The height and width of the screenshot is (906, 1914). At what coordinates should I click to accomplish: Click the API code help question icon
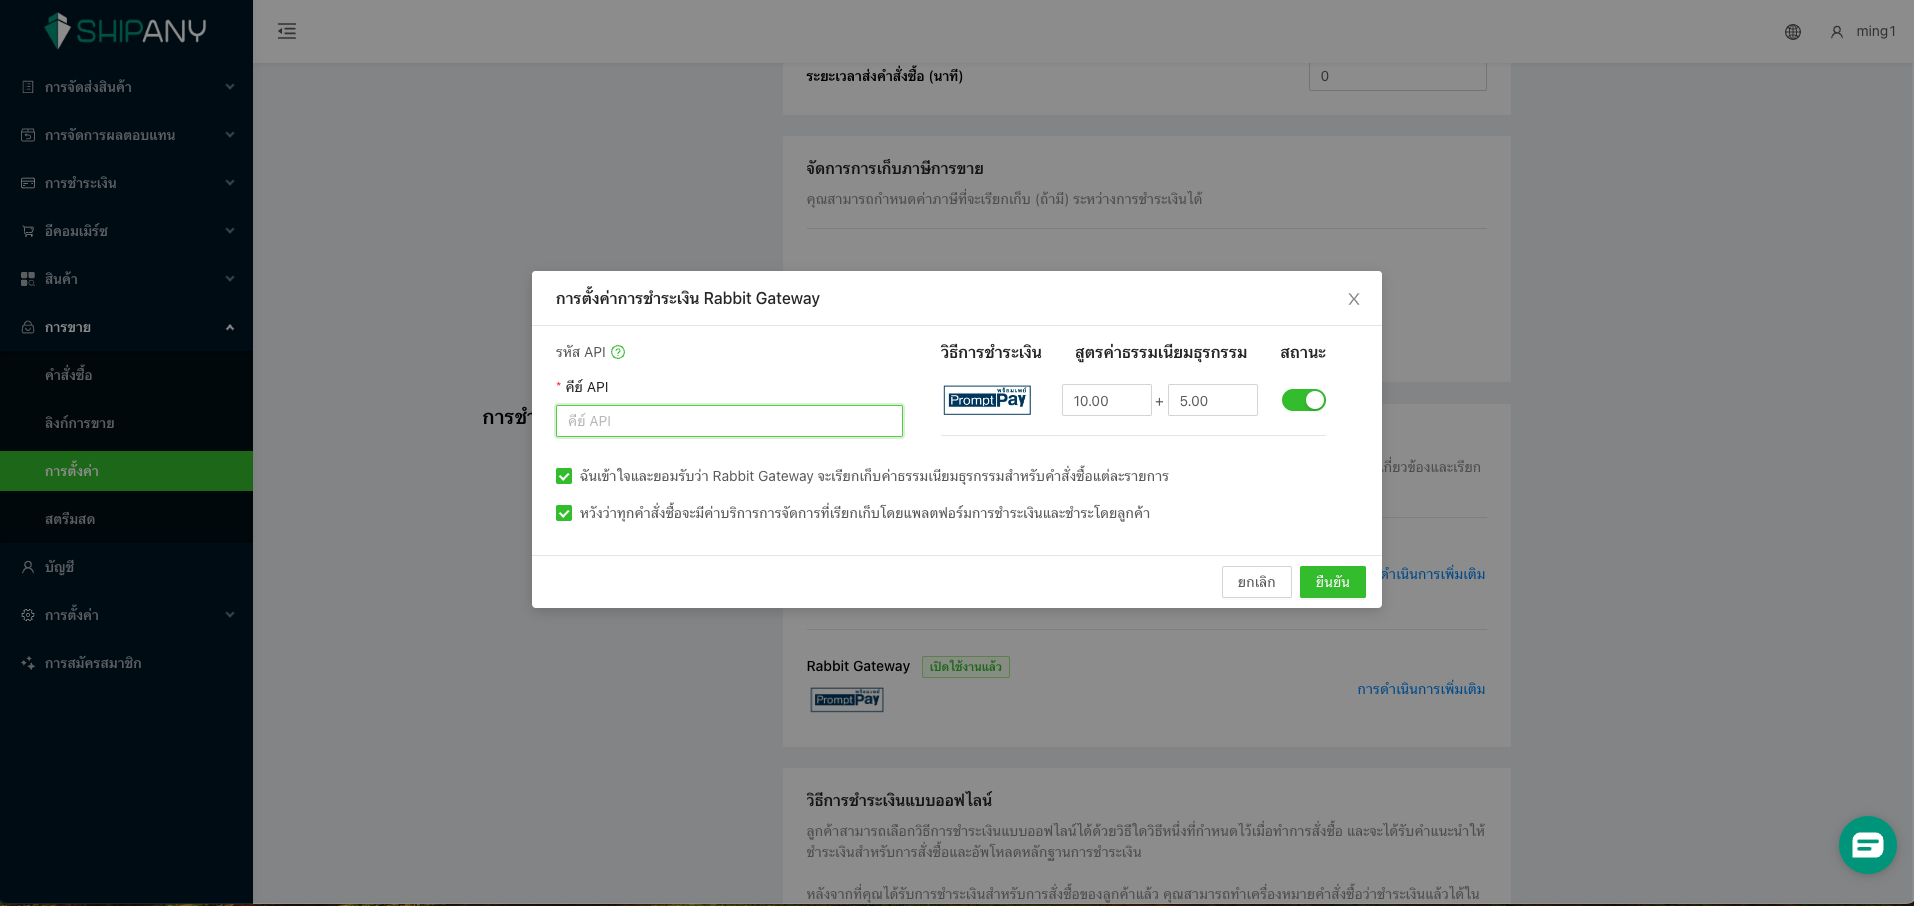618,352
